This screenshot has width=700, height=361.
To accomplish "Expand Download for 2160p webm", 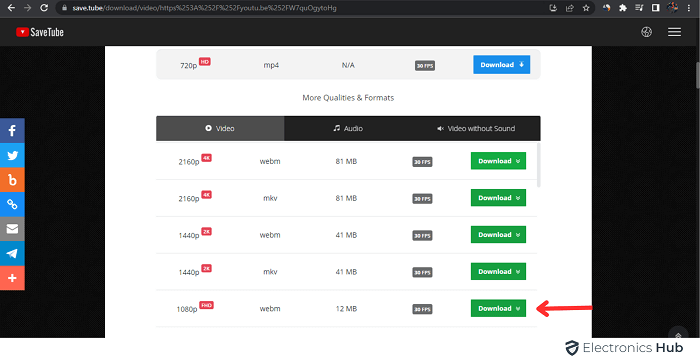I will [x=498, y=161].
